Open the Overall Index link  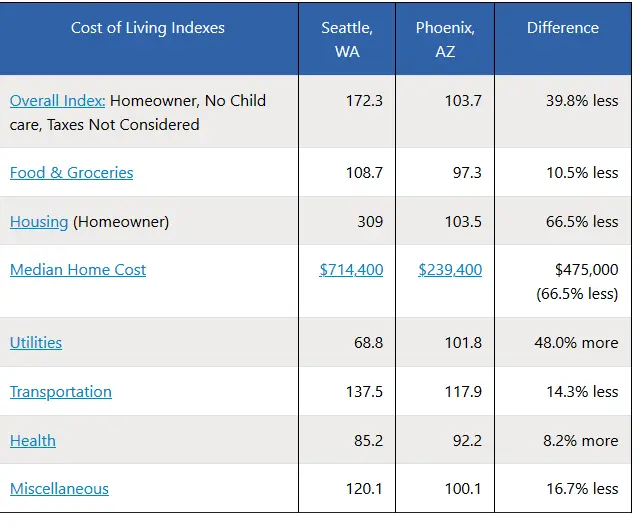coord(57,101)
